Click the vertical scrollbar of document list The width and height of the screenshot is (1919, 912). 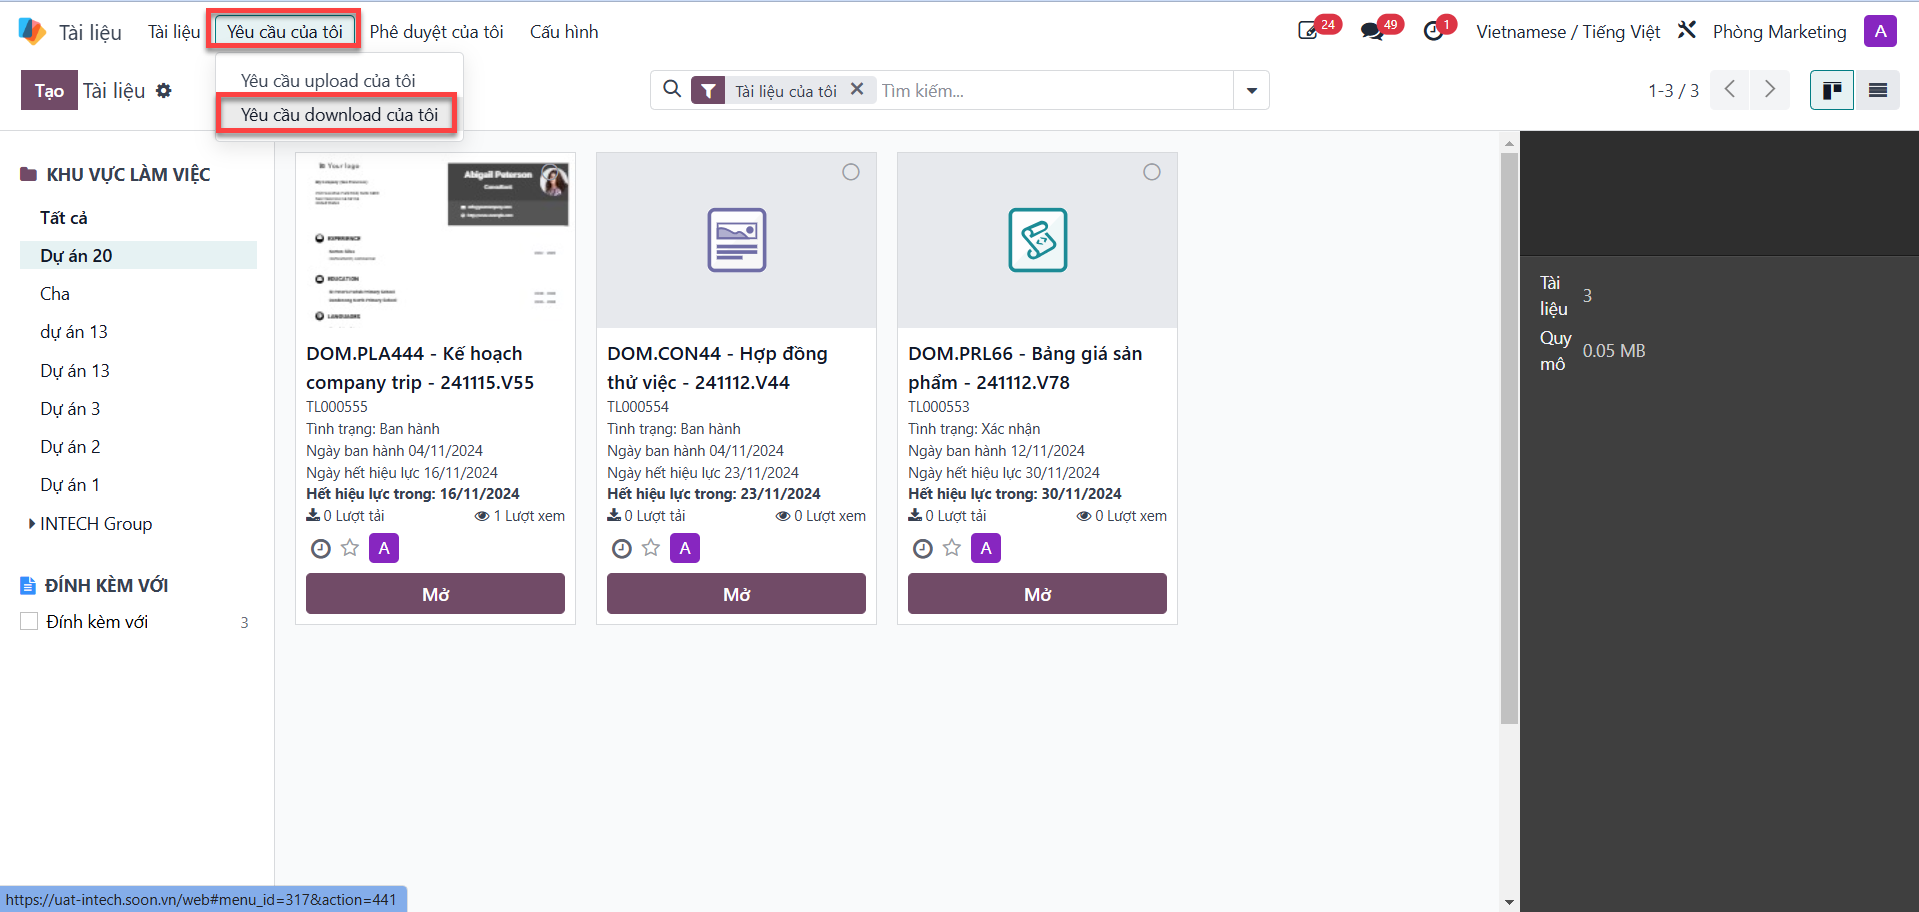(1509, 438)
